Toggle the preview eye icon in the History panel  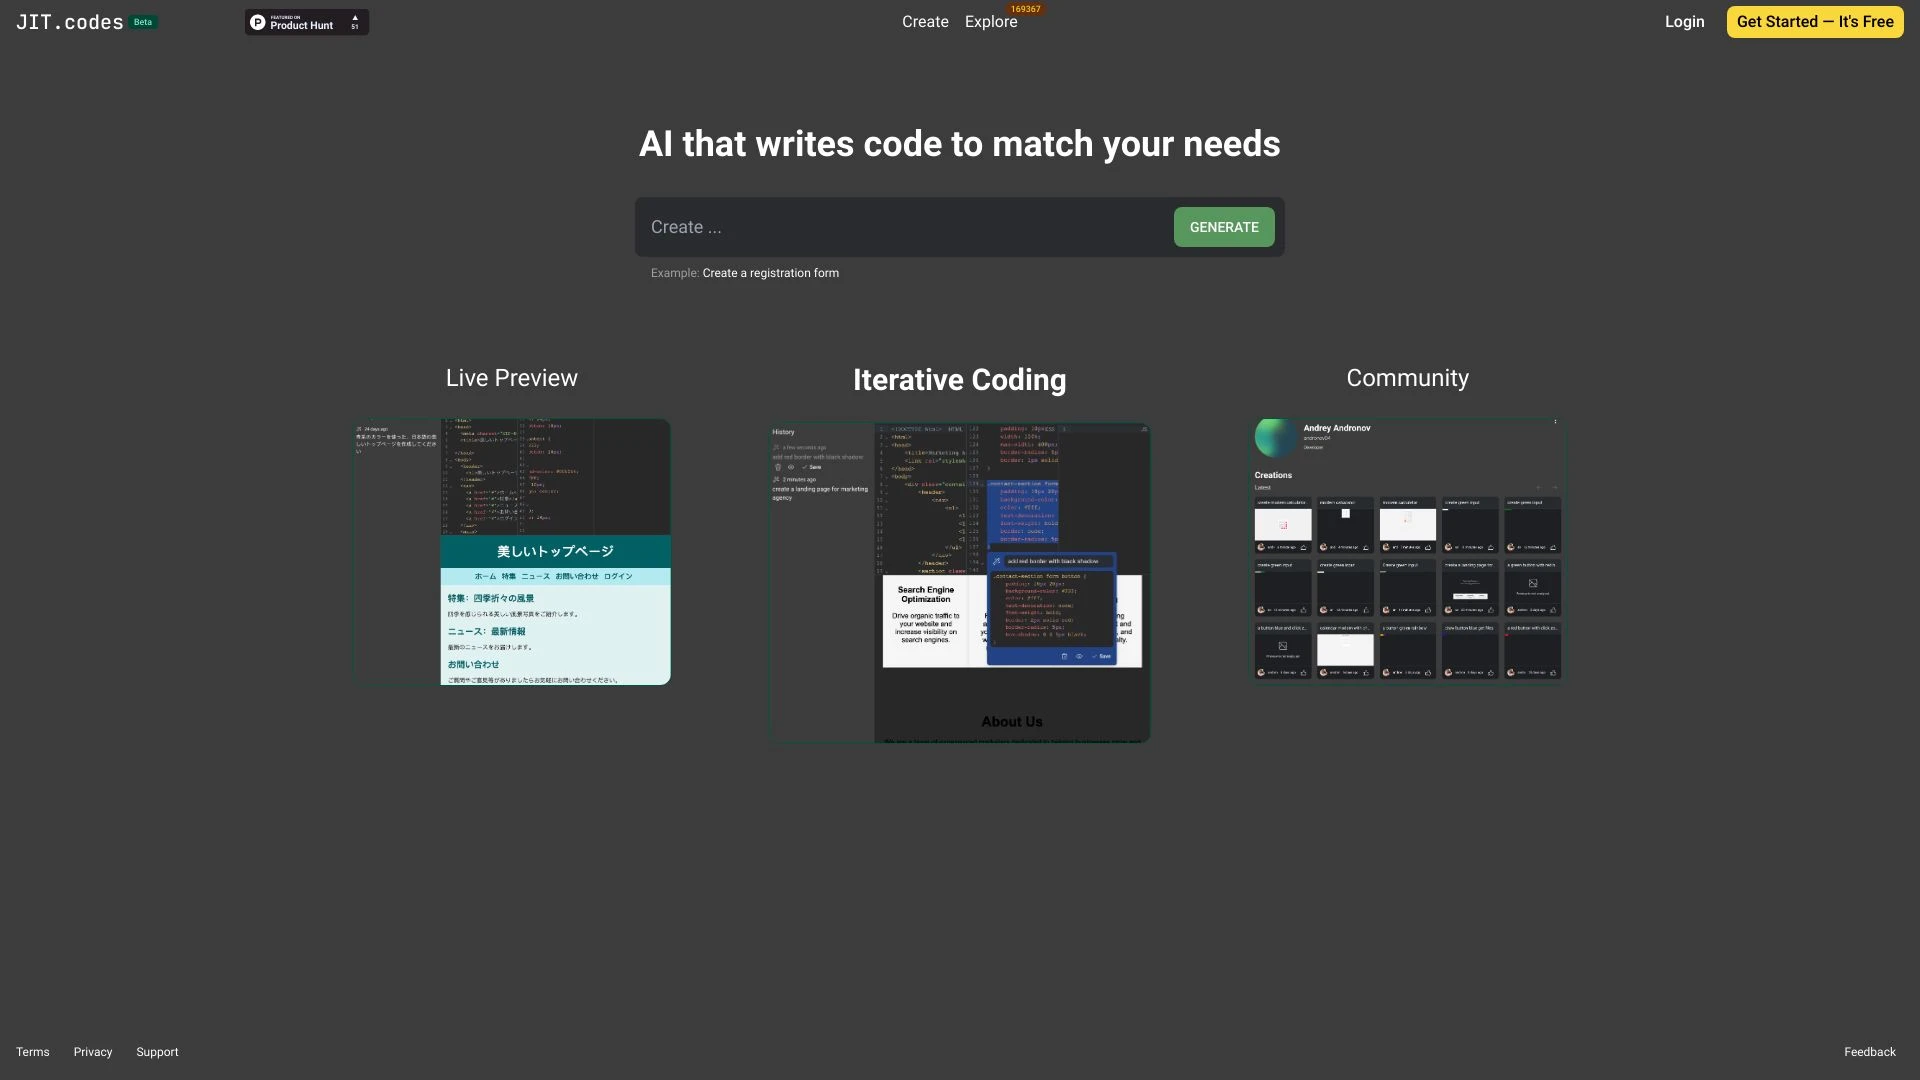tap(792, 467)
